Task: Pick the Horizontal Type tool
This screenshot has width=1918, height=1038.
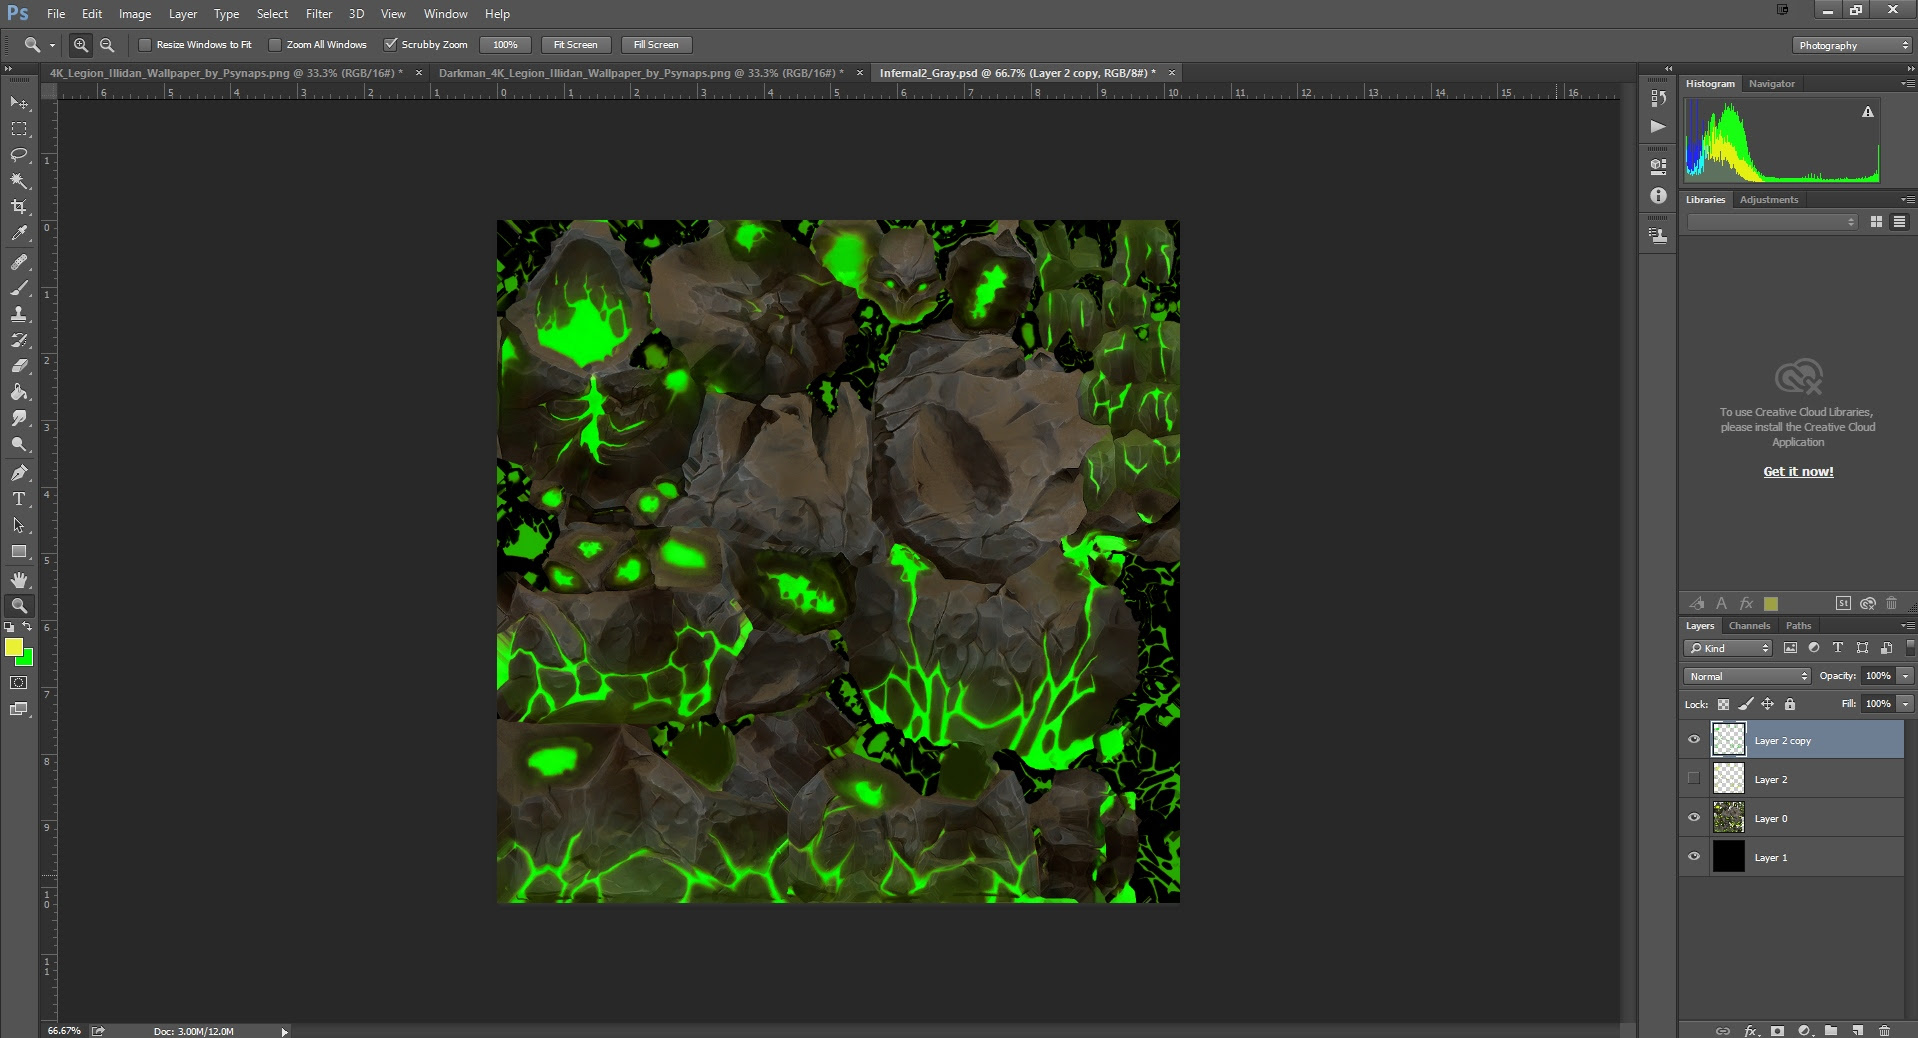Action: coord(19,499)
